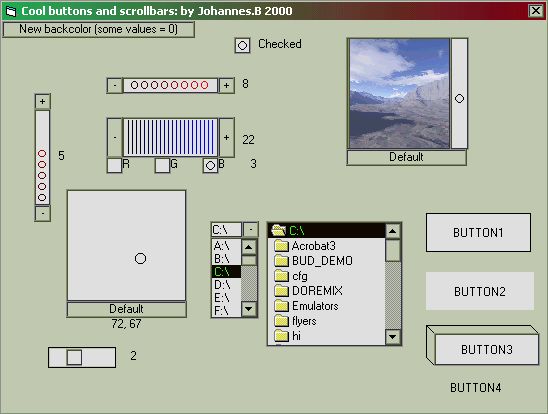Click minus button below vertical red circles bar
The image size is (548, 414).
(x=43, y=213)
